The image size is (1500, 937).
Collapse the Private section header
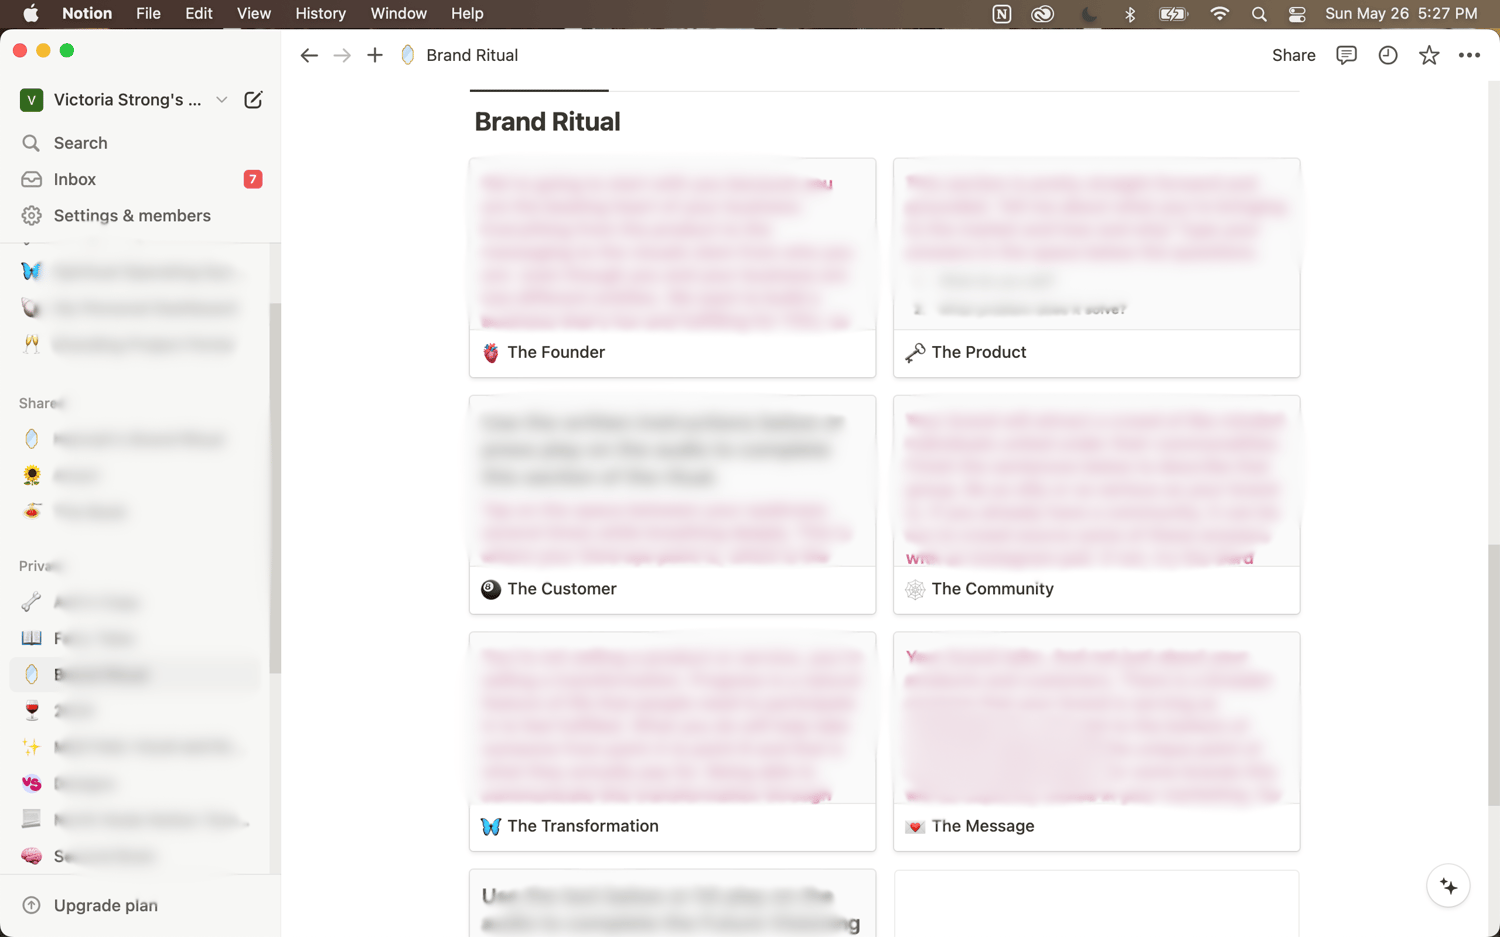(41, 566)
